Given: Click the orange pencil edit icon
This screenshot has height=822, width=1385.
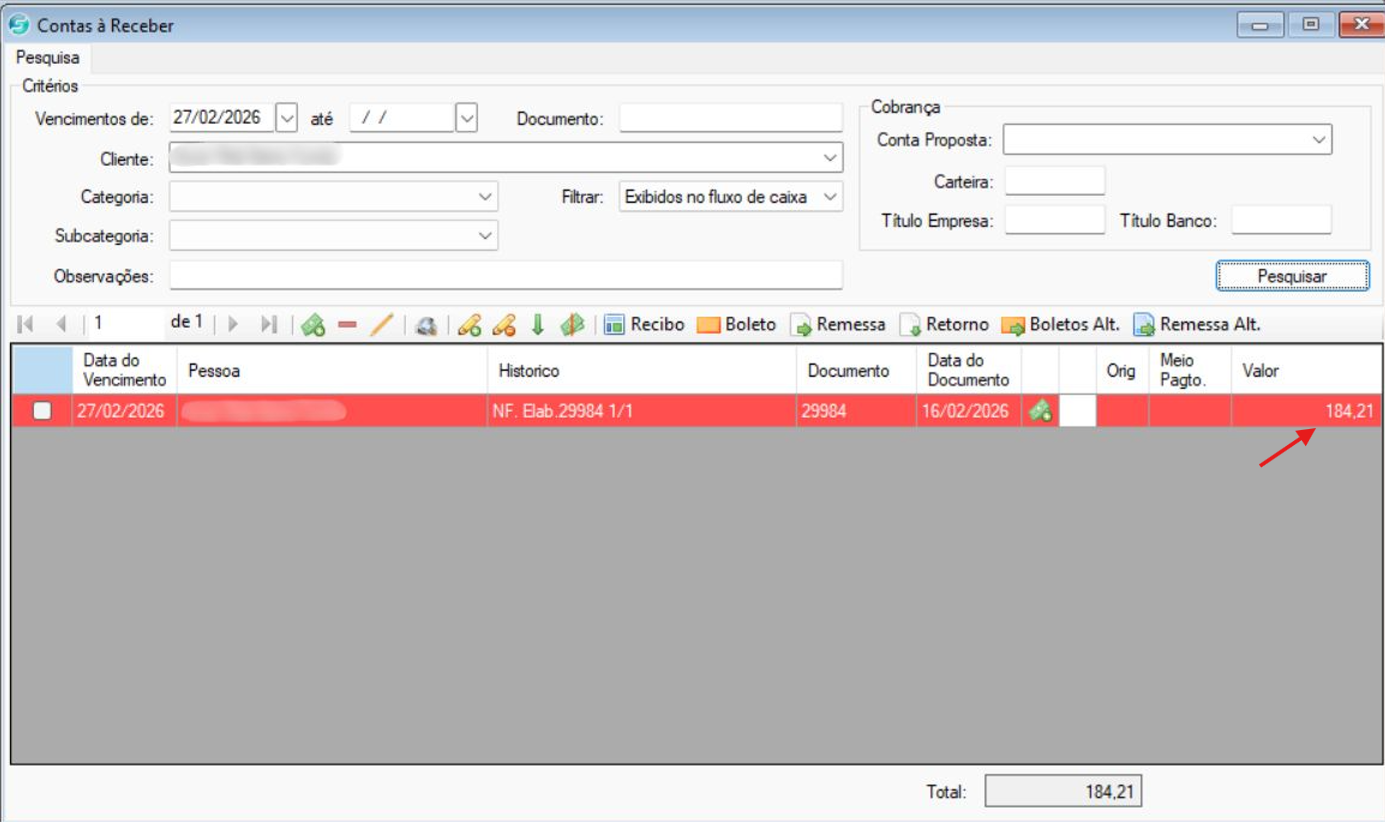Looking at the screenshot, I should point(381,325).
